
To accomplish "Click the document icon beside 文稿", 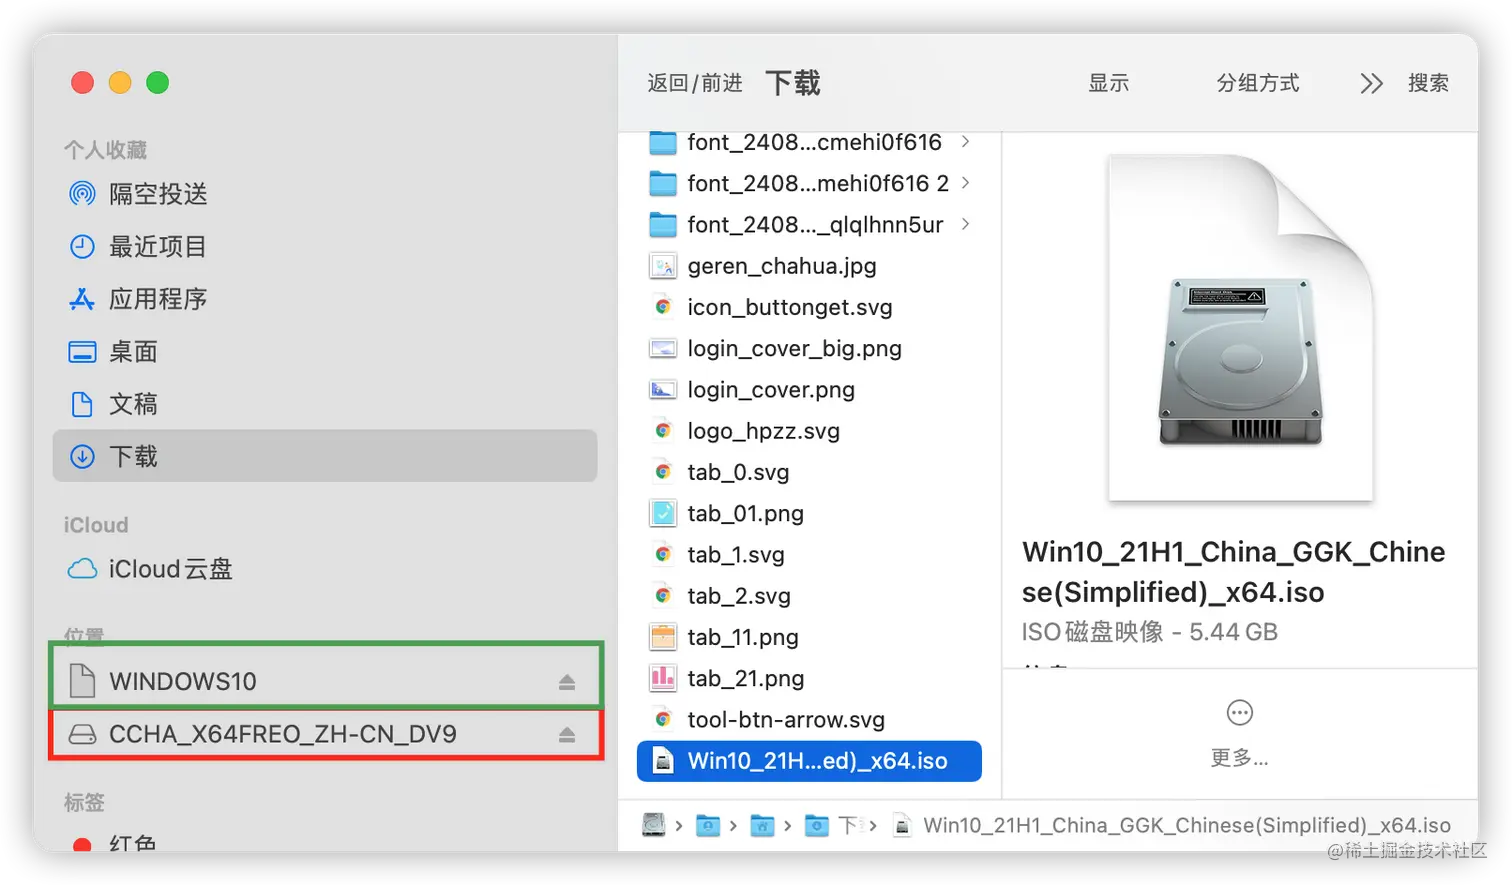I will point(82,404).
